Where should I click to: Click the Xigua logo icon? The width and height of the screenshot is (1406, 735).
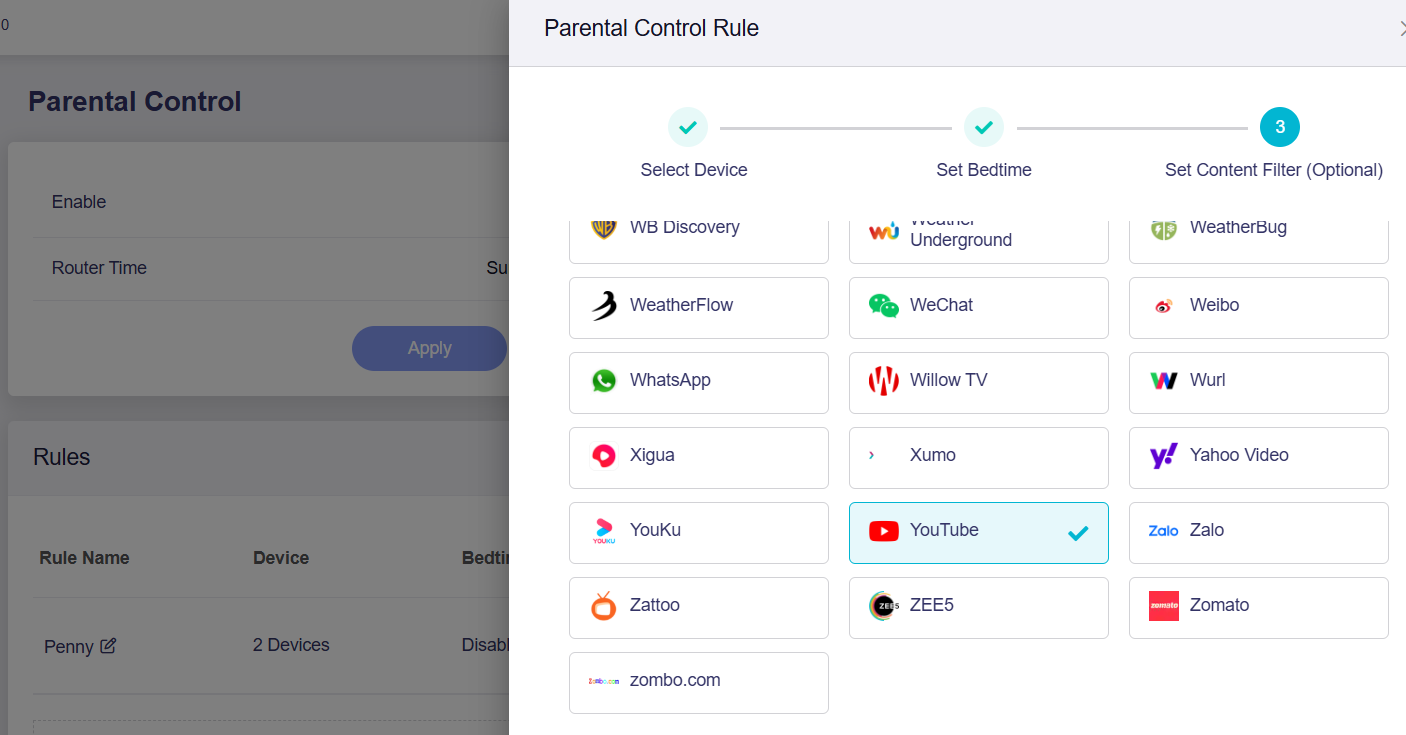604,456
